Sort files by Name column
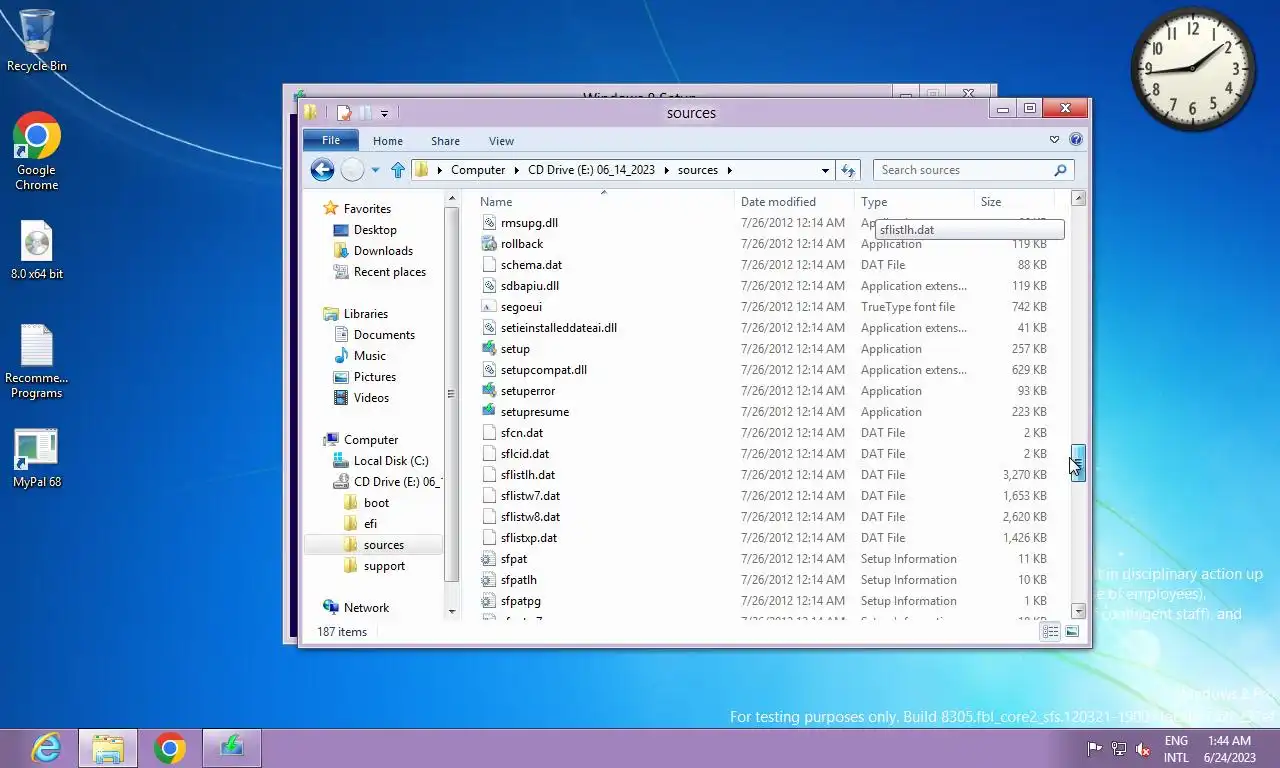The height and width of the screenshot is (768, 1280). pyautogui.click(x=496, y=202)
